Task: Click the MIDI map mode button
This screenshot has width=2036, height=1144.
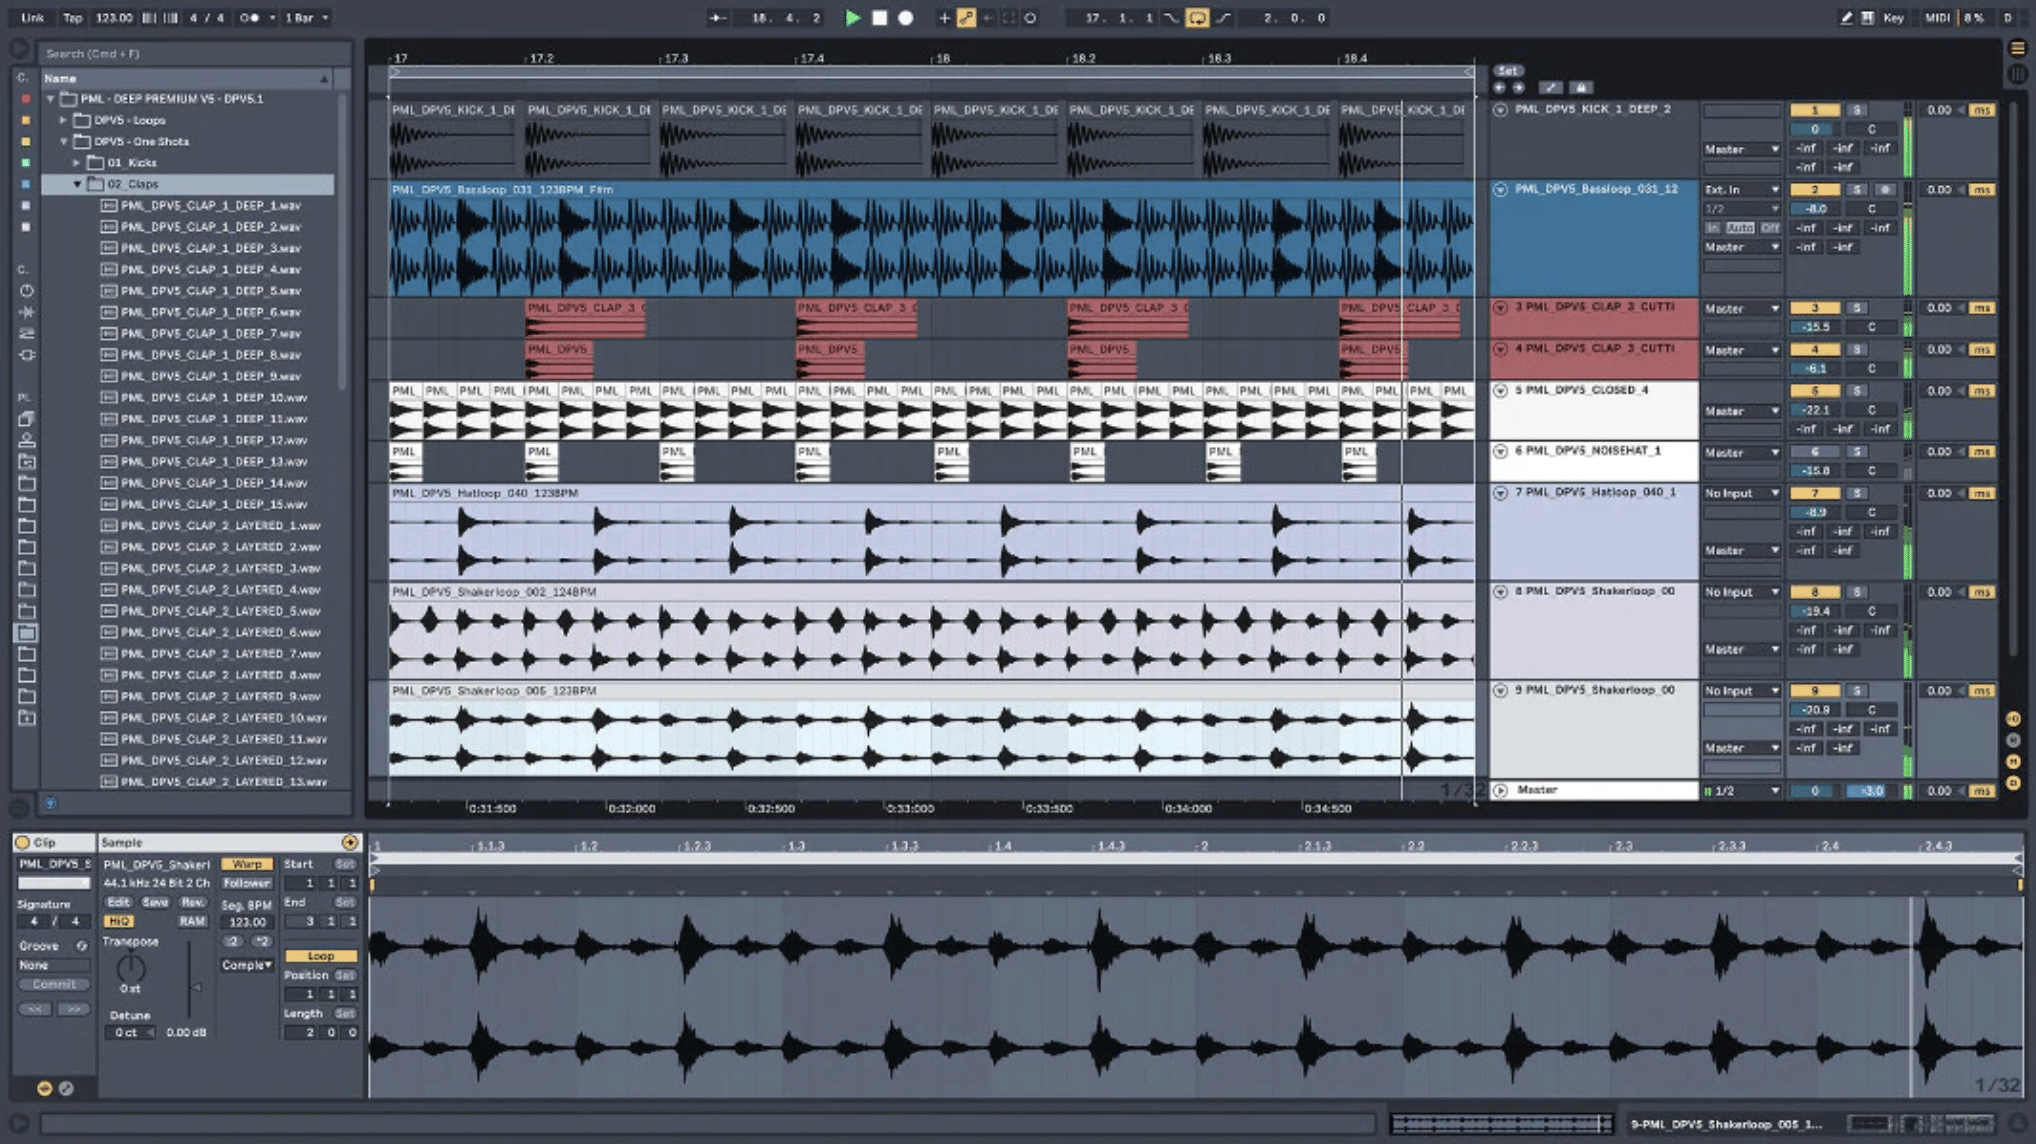Action: tap(1937, 17)
